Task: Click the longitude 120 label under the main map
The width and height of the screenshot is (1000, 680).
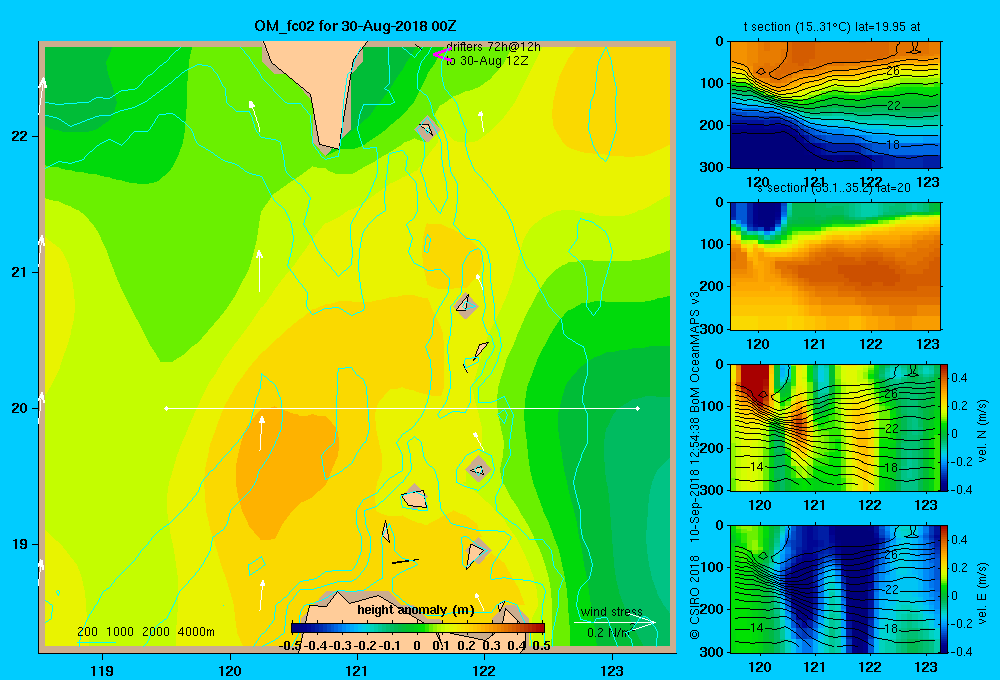Action: [x=230, y=670]
